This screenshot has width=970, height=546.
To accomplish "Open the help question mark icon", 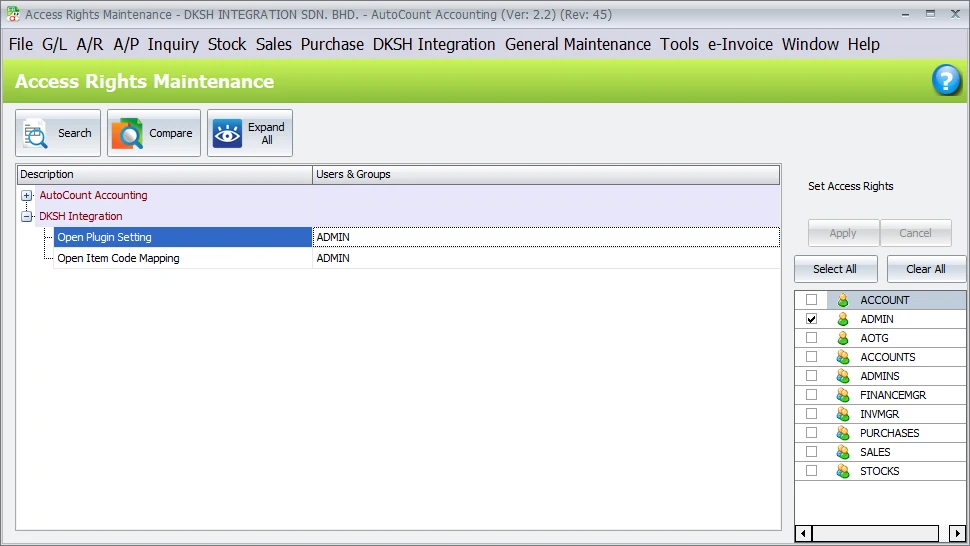I will click(x=946, y=80).
